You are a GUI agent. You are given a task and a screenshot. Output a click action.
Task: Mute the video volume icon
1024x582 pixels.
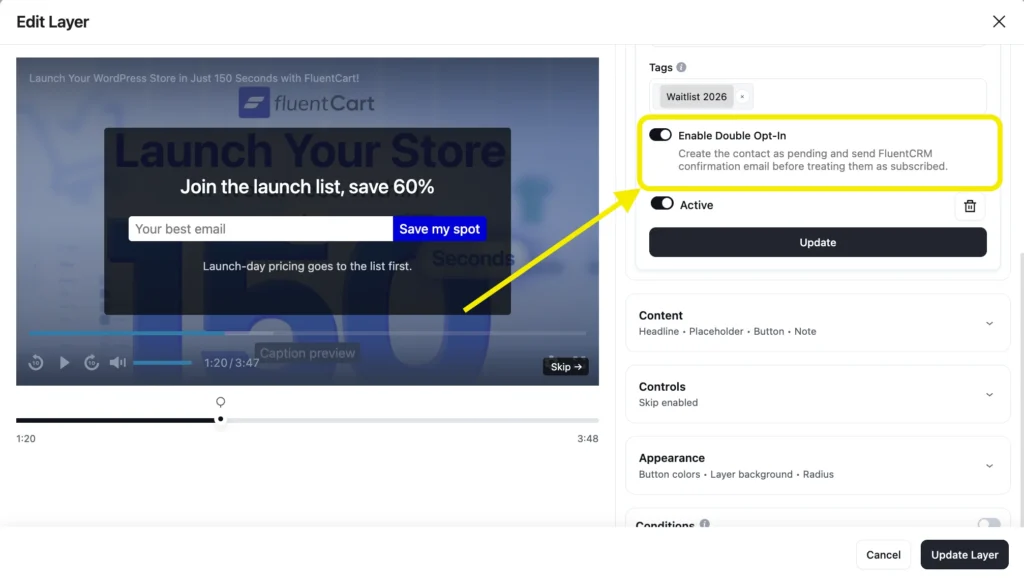(118, 363)
